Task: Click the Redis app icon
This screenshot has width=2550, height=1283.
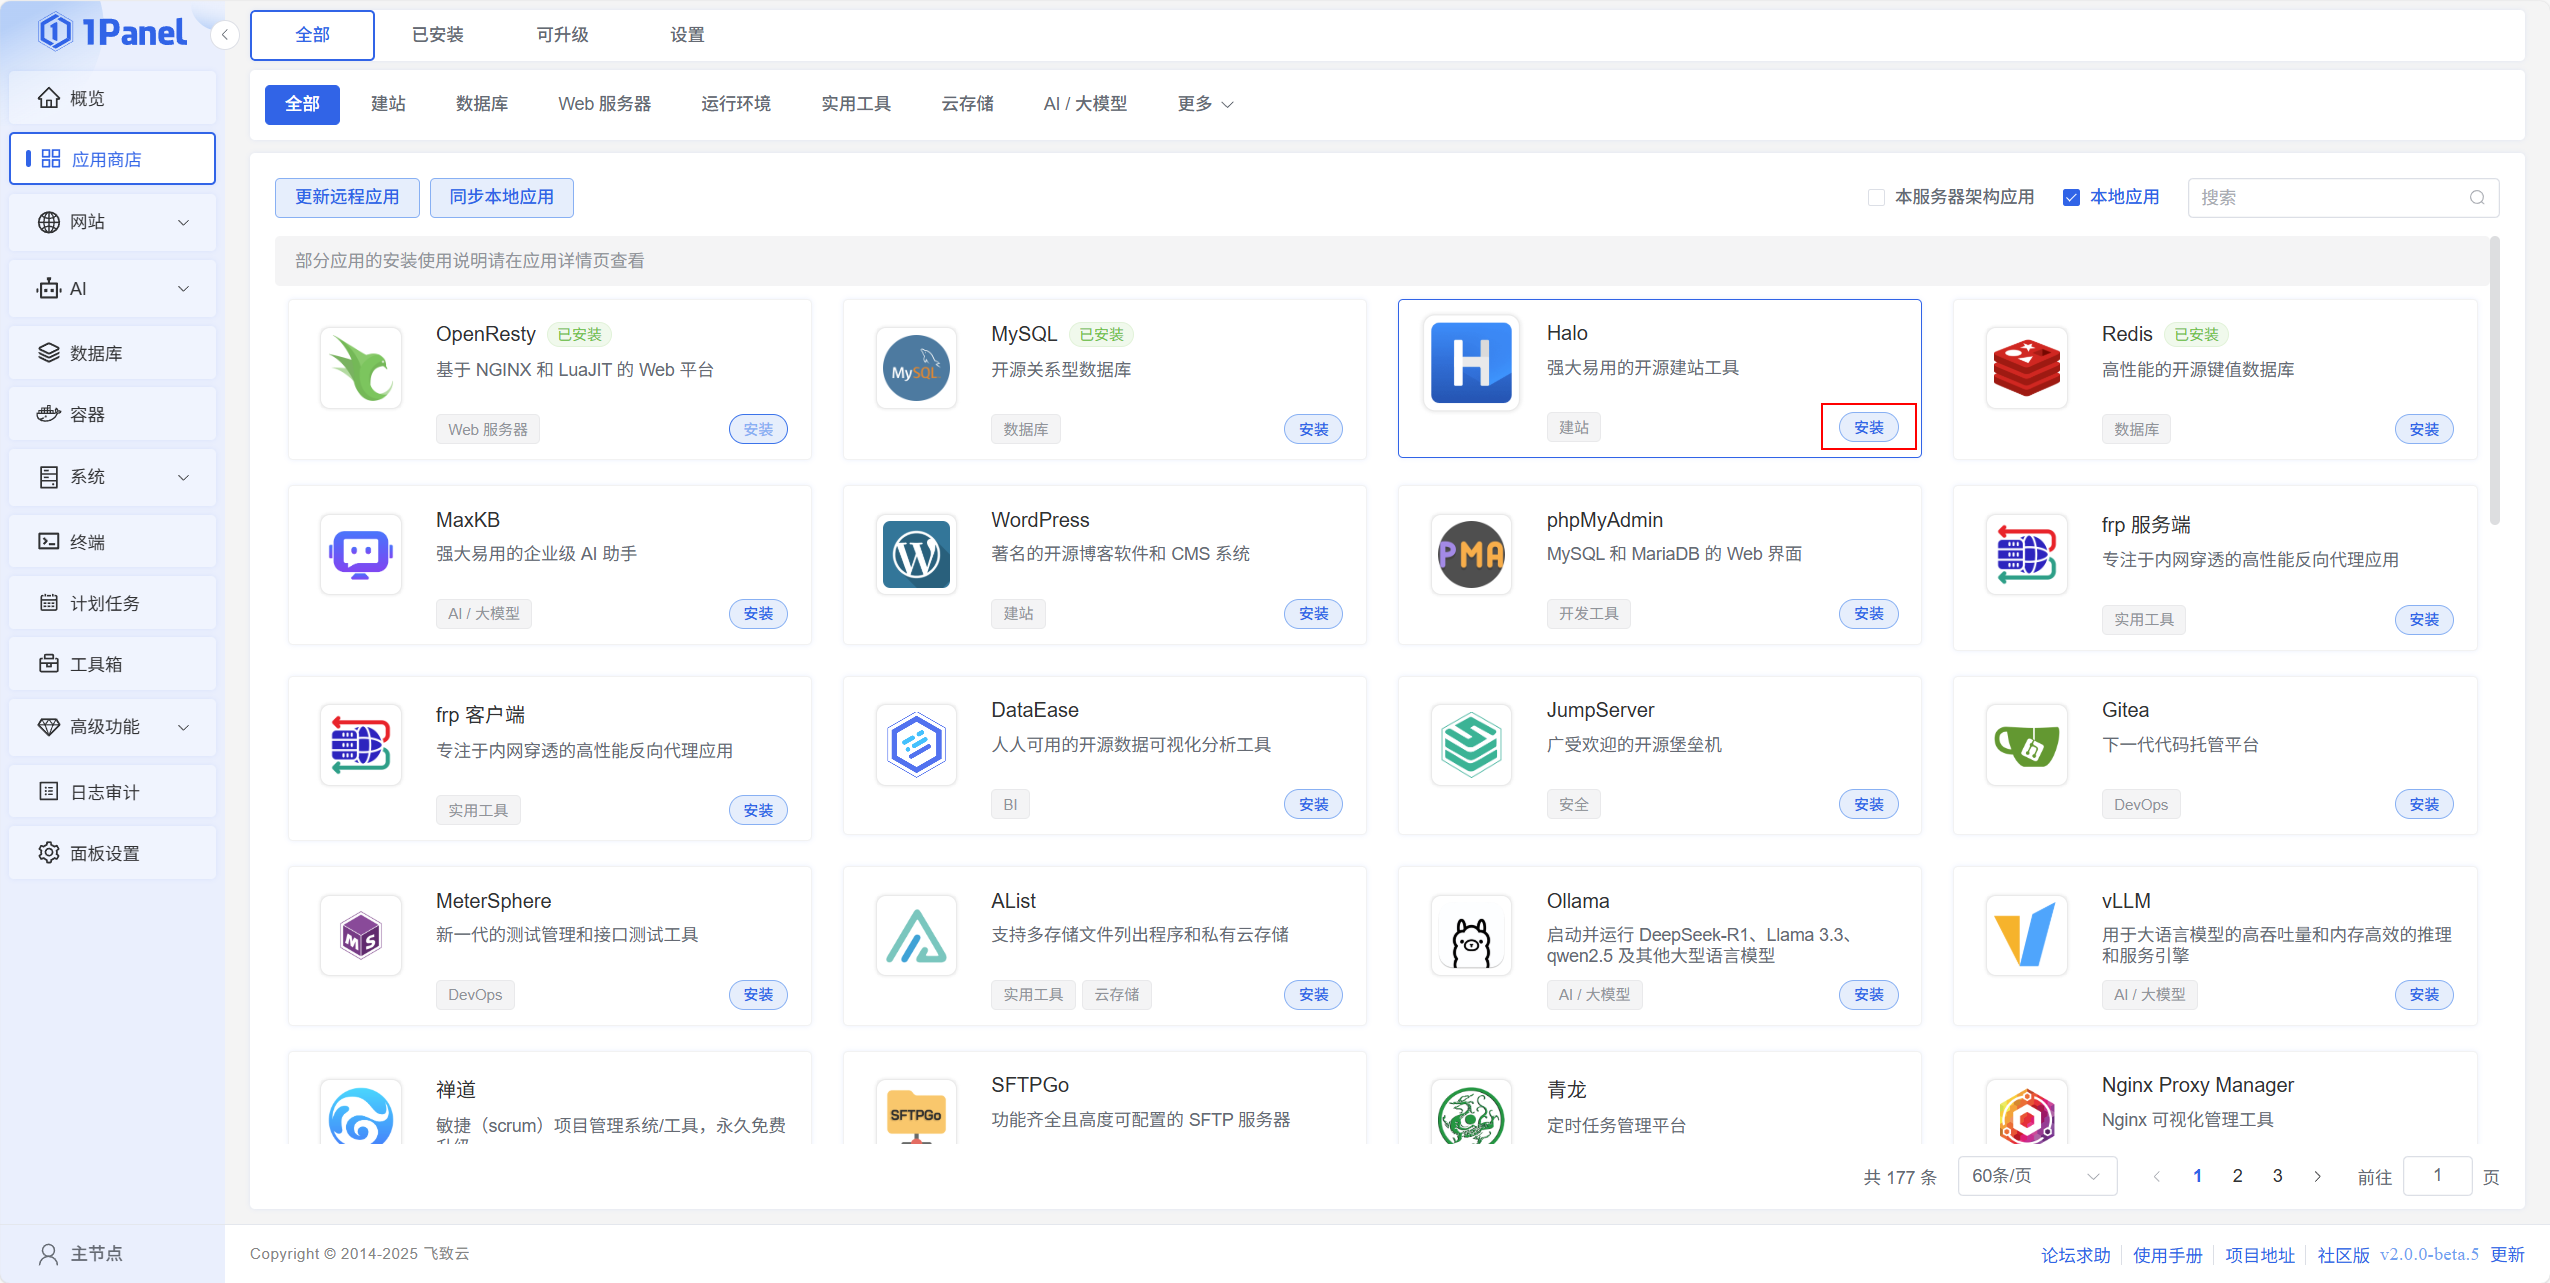Action: pos(2027,368)
